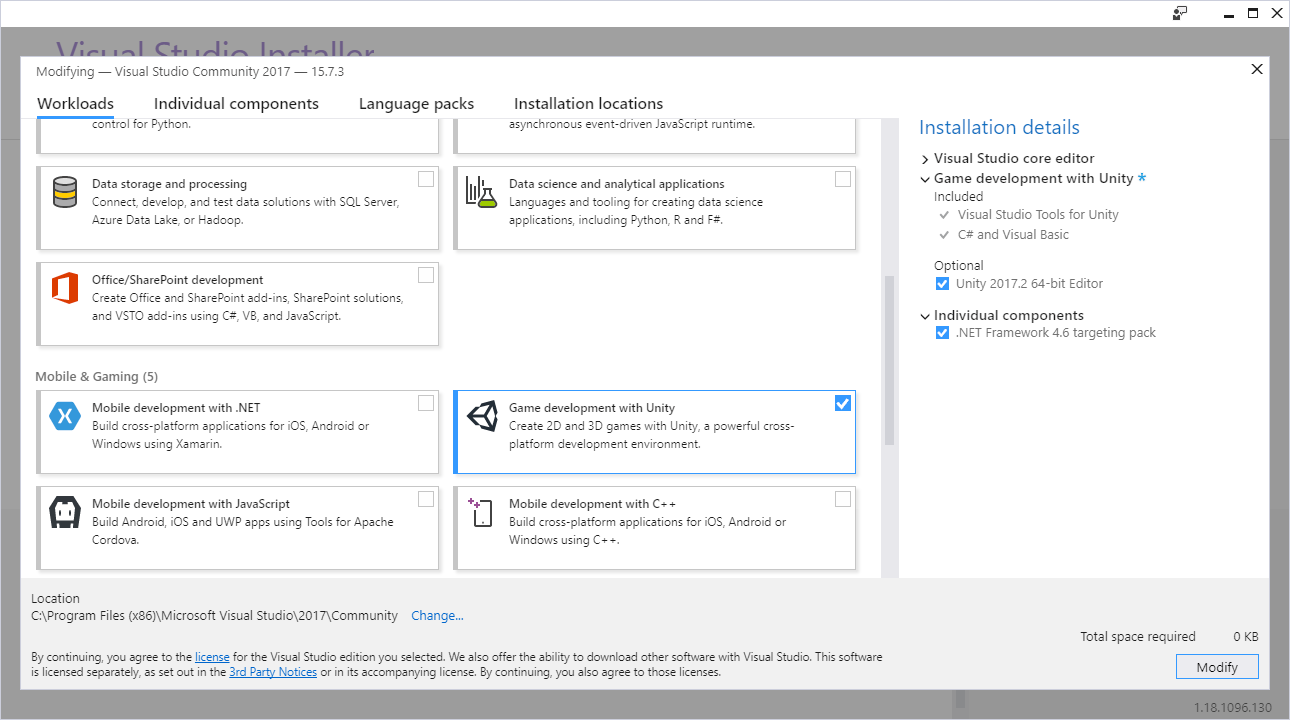Image resolution: width=1290 pixels, height=720 pixels.
Task: Click the Data storage and processing database icon
Action: [64, 194]
